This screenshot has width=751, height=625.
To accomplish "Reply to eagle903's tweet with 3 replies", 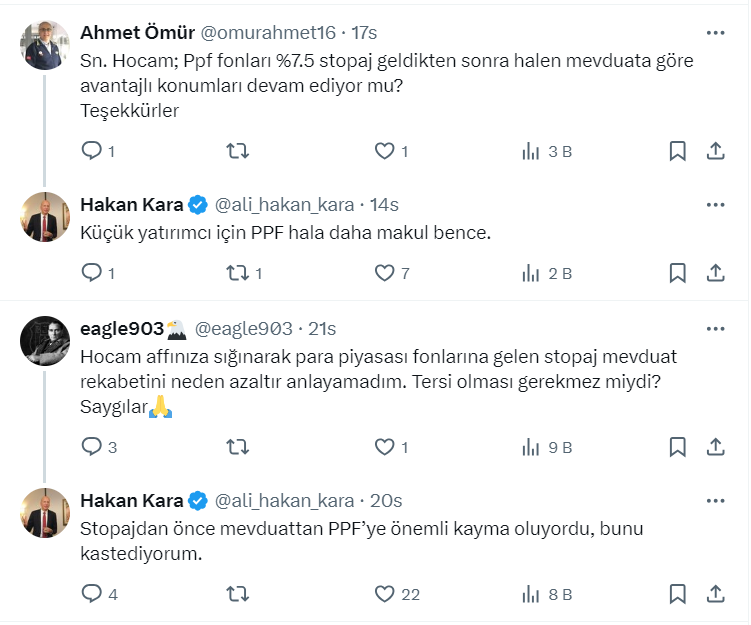I will [x=91, y=447].
